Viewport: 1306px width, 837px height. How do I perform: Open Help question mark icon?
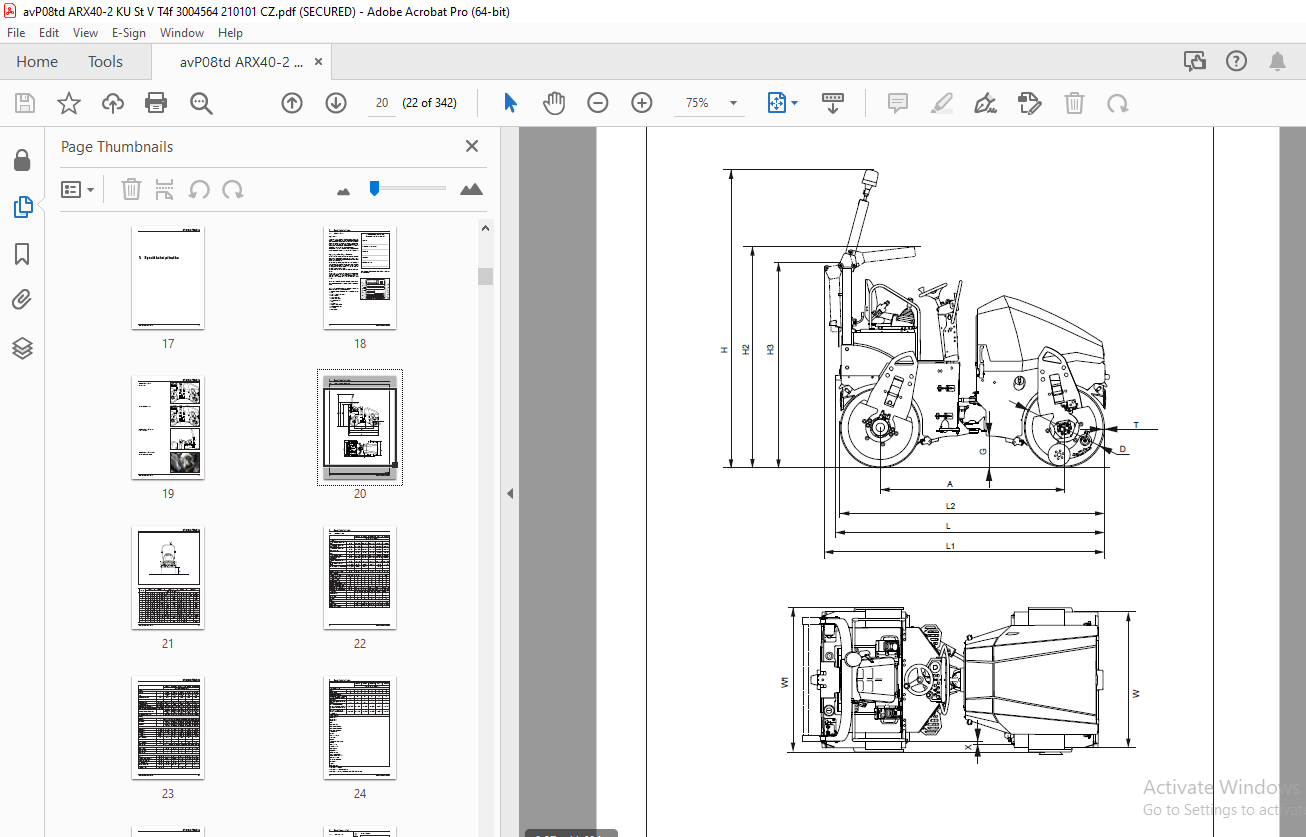tap(1237, 62)
